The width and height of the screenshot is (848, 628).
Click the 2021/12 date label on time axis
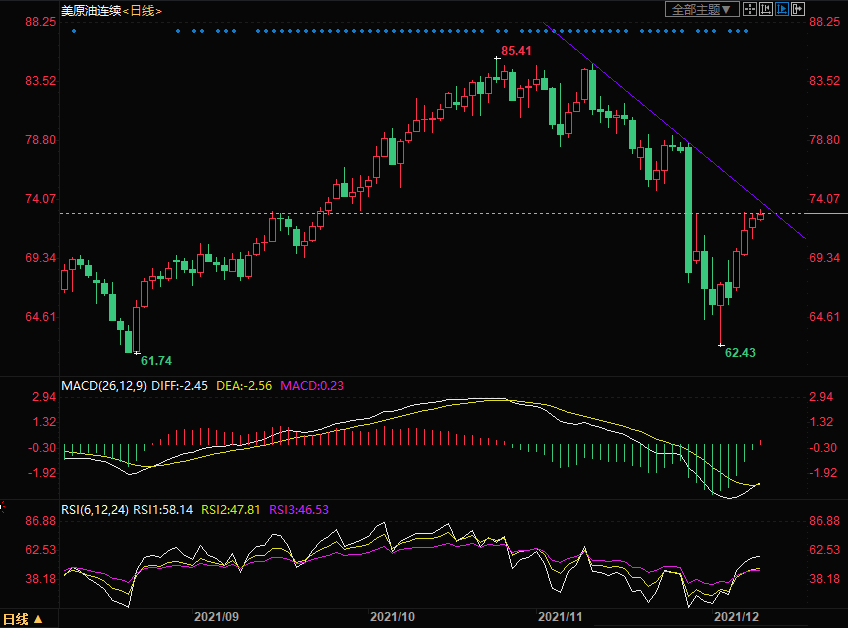point(740,619)
